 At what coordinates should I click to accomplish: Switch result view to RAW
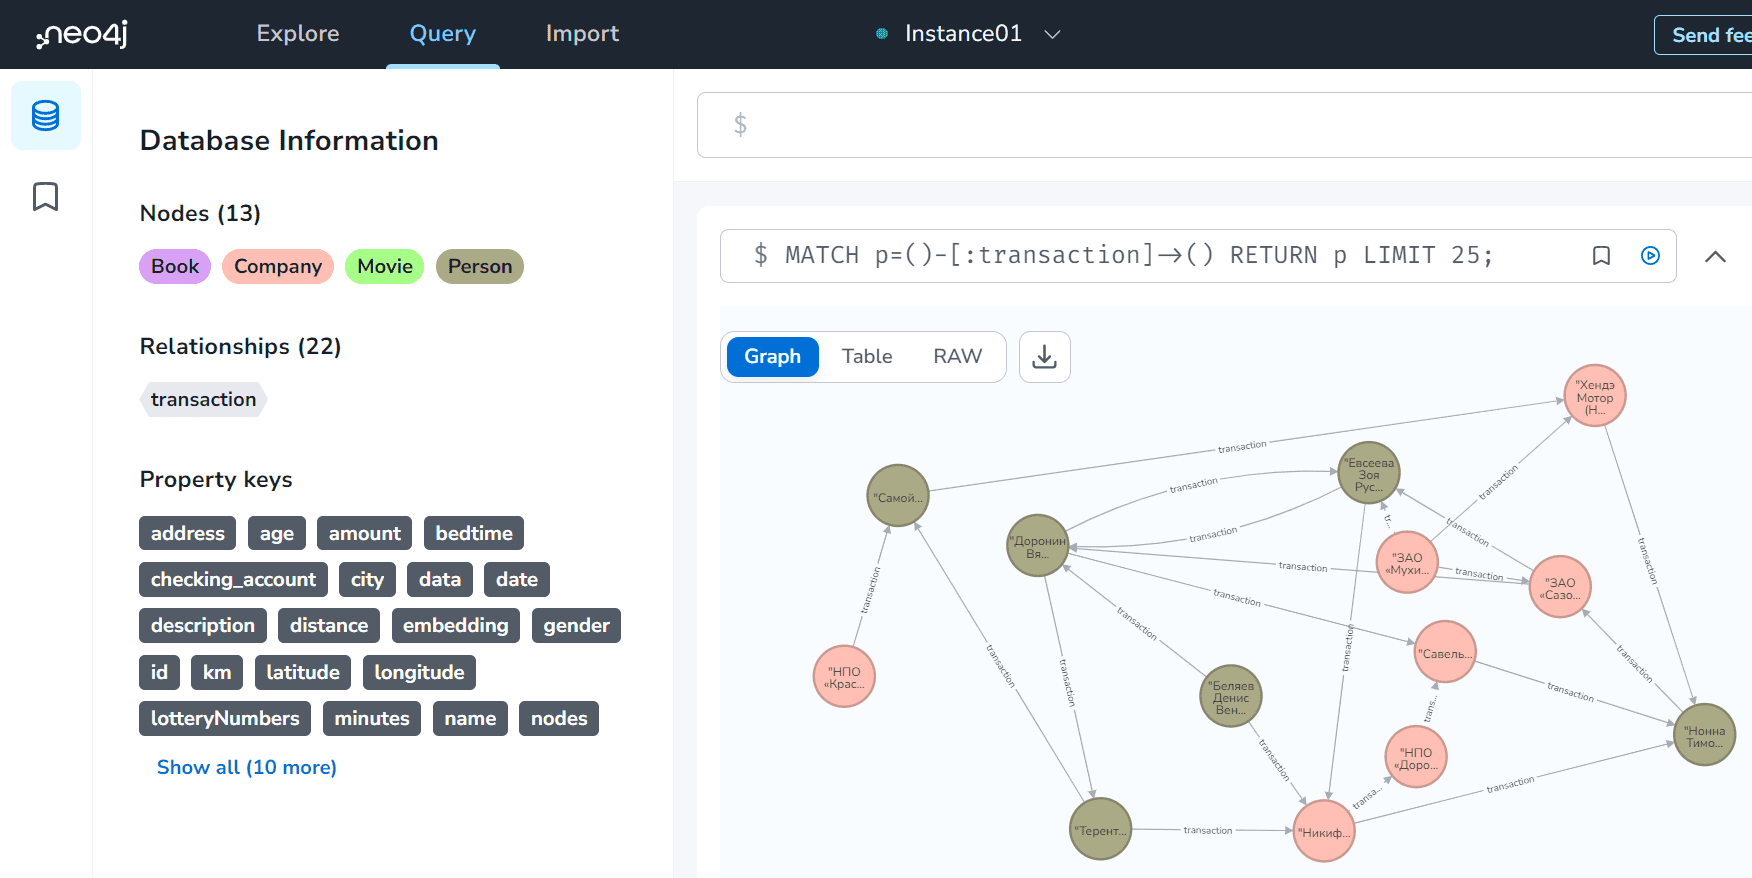957,357
